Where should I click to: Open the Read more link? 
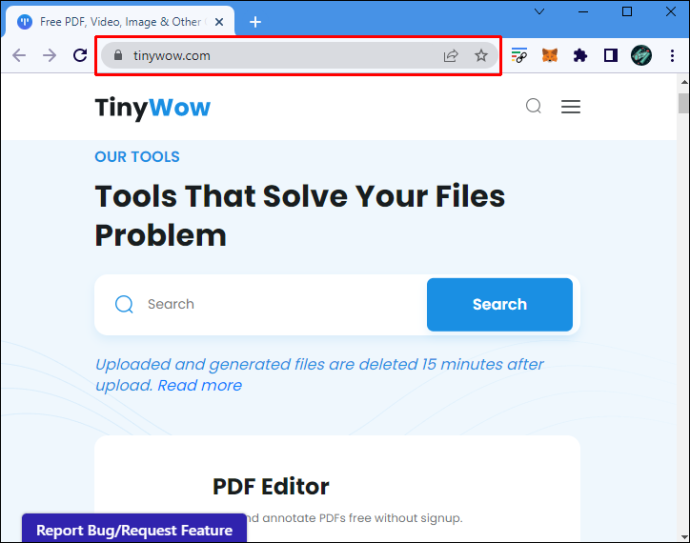(200, 385)
